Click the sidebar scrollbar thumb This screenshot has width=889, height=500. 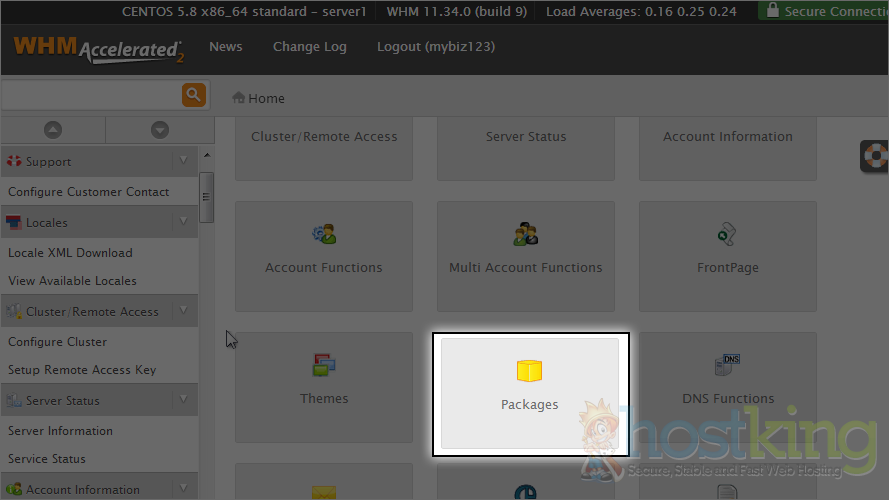(x=206, y=196)
